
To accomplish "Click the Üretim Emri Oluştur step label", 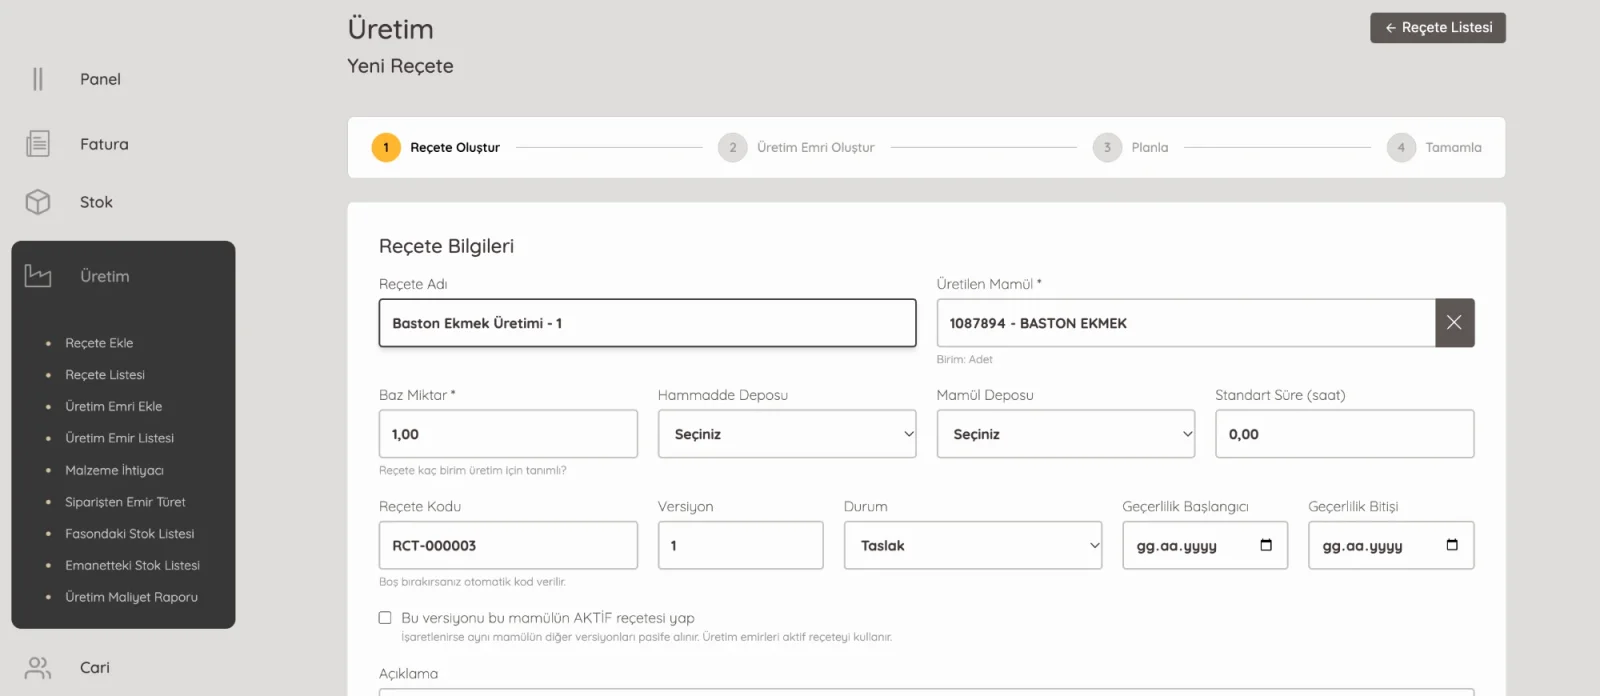I will pos(816,148).
